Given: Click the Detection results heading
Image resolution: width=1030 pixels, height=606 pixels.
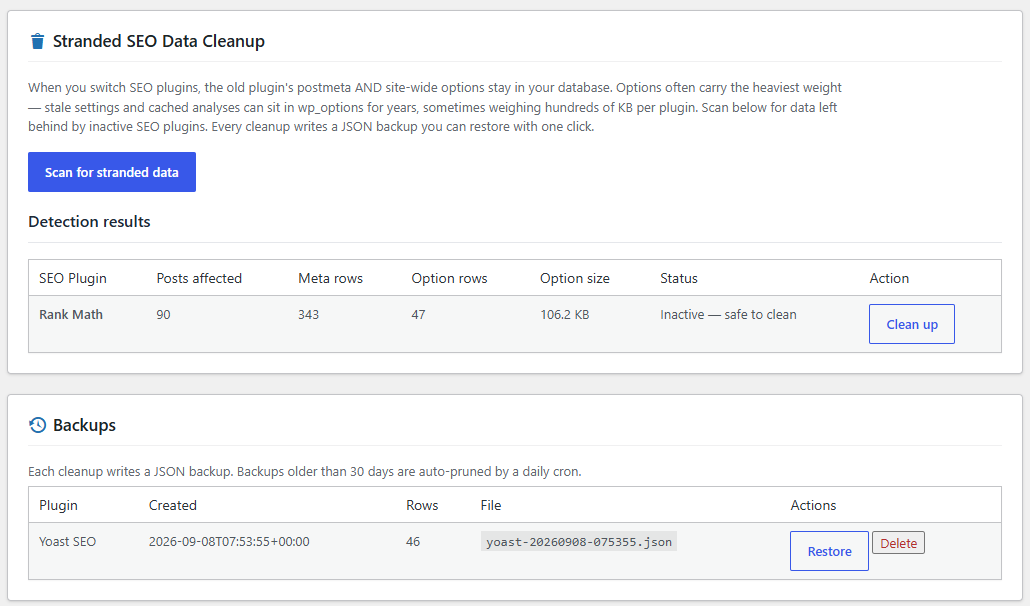Looking at the screenshot, I should point(89,222).
